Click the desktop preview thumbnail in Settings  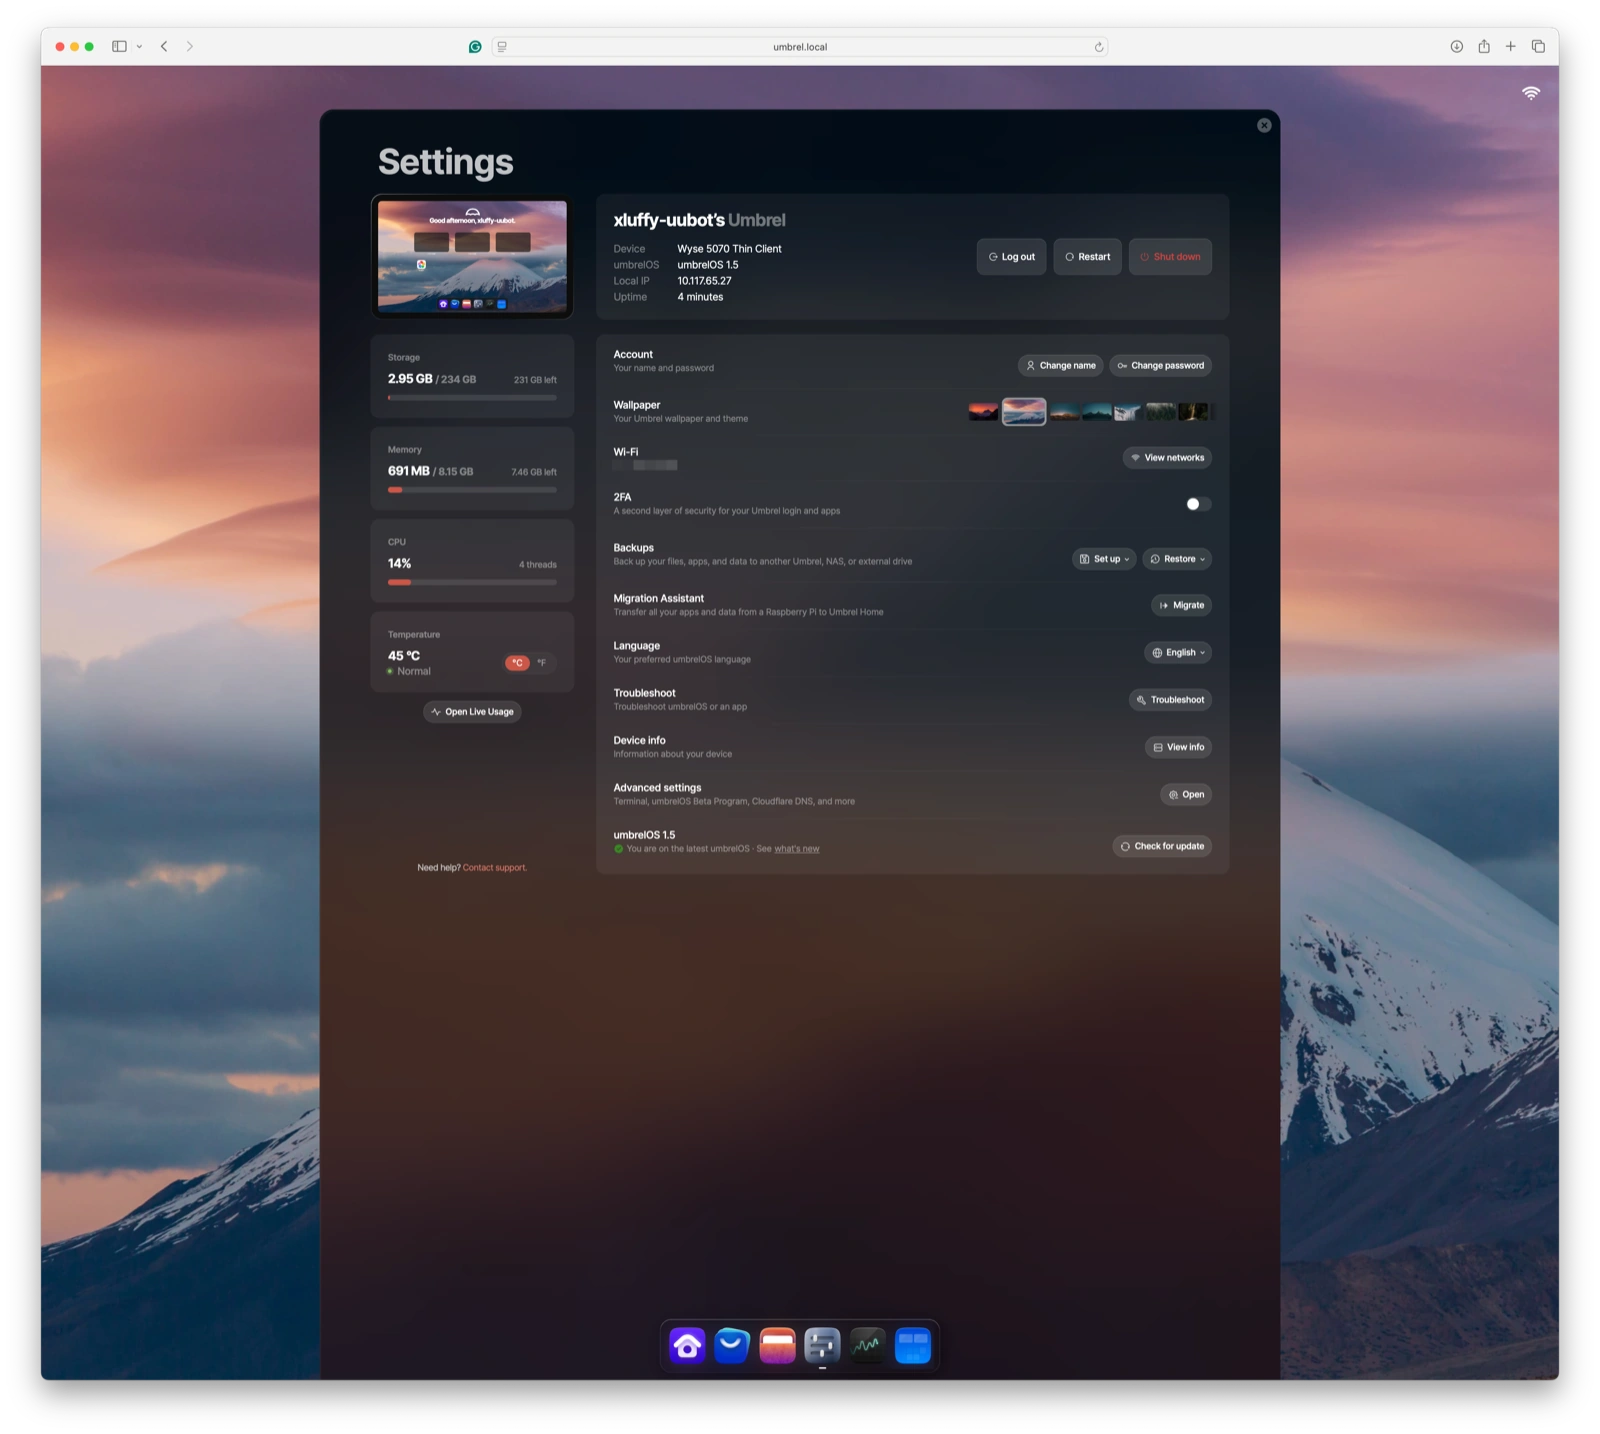pyautogui.click(x=472, y=257)
